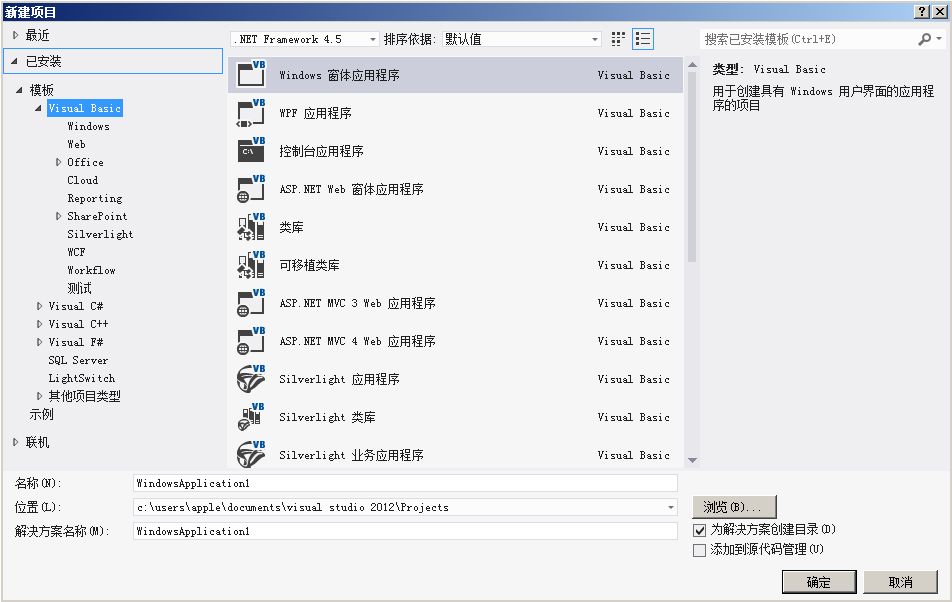Select the 可移植类库 template icon

pyautogui.click(x=251, y=264)
